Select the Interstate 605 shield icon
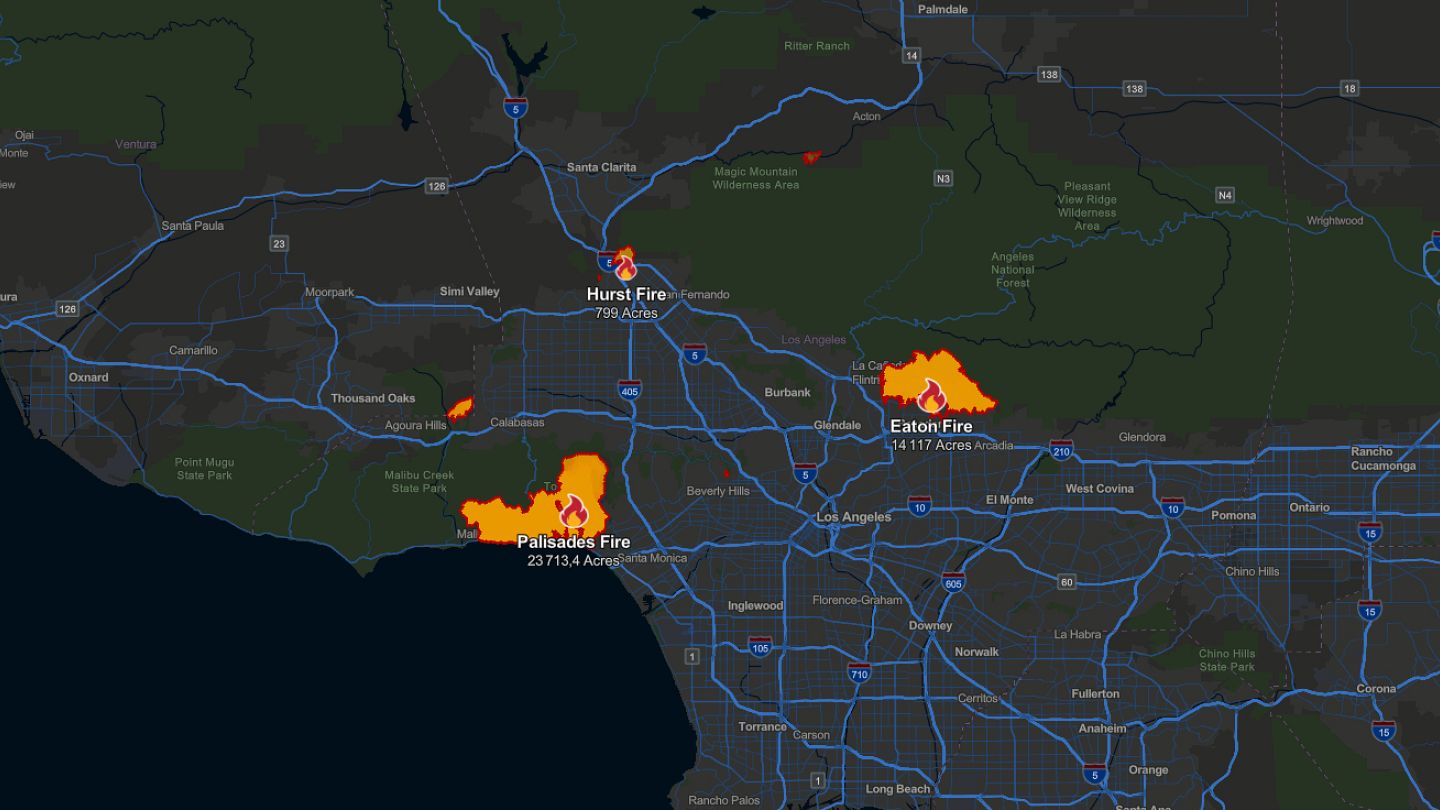1440x810 pixels. click(x=953, y=583)
